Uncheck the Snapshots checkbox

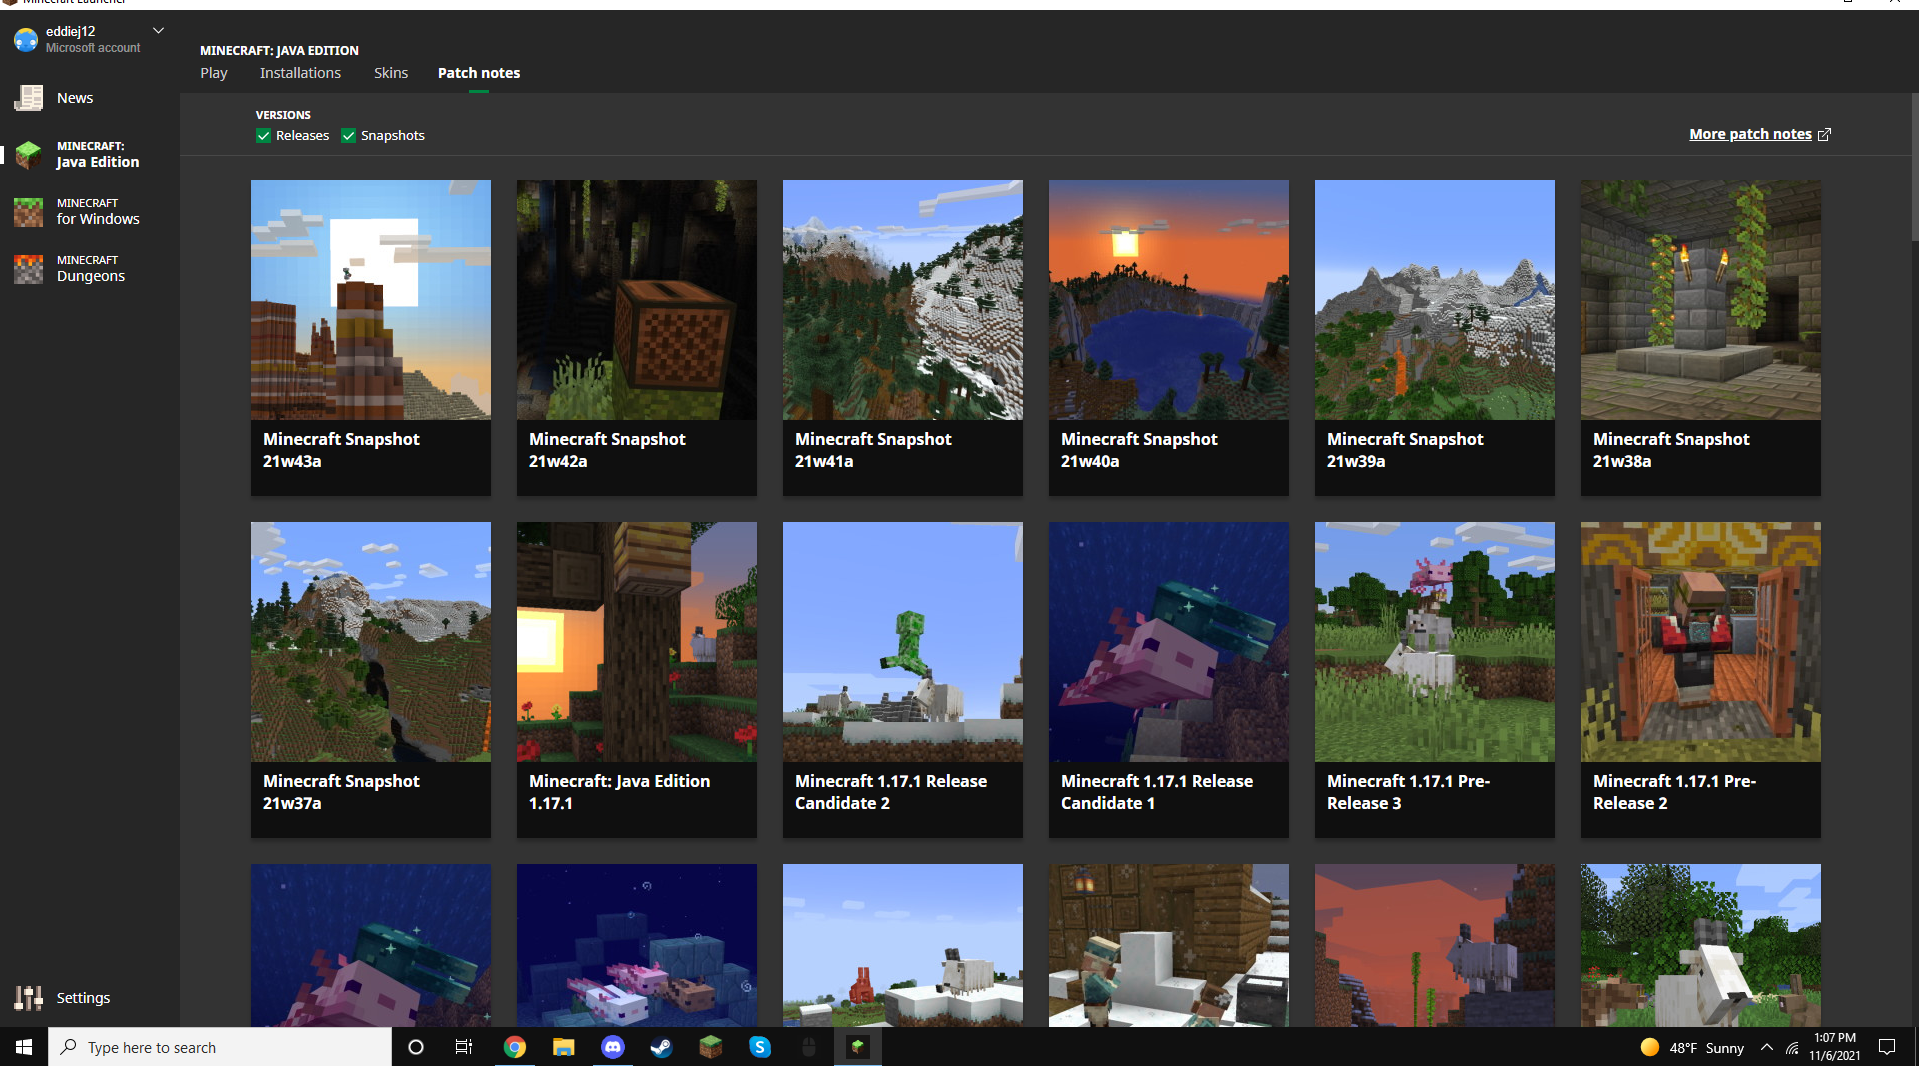[349, 136]
